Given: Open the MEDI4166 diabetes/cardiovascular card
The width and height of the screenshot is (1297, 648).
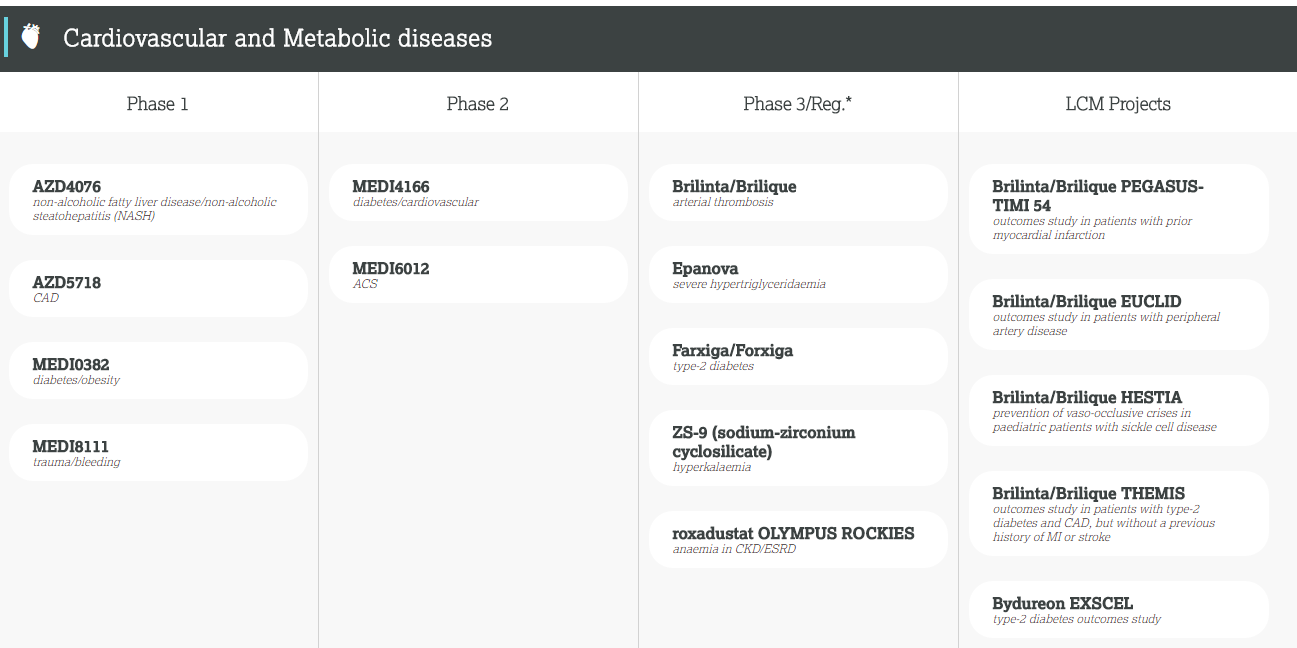Looking at the screenshot, I should (x=478, y=193).
